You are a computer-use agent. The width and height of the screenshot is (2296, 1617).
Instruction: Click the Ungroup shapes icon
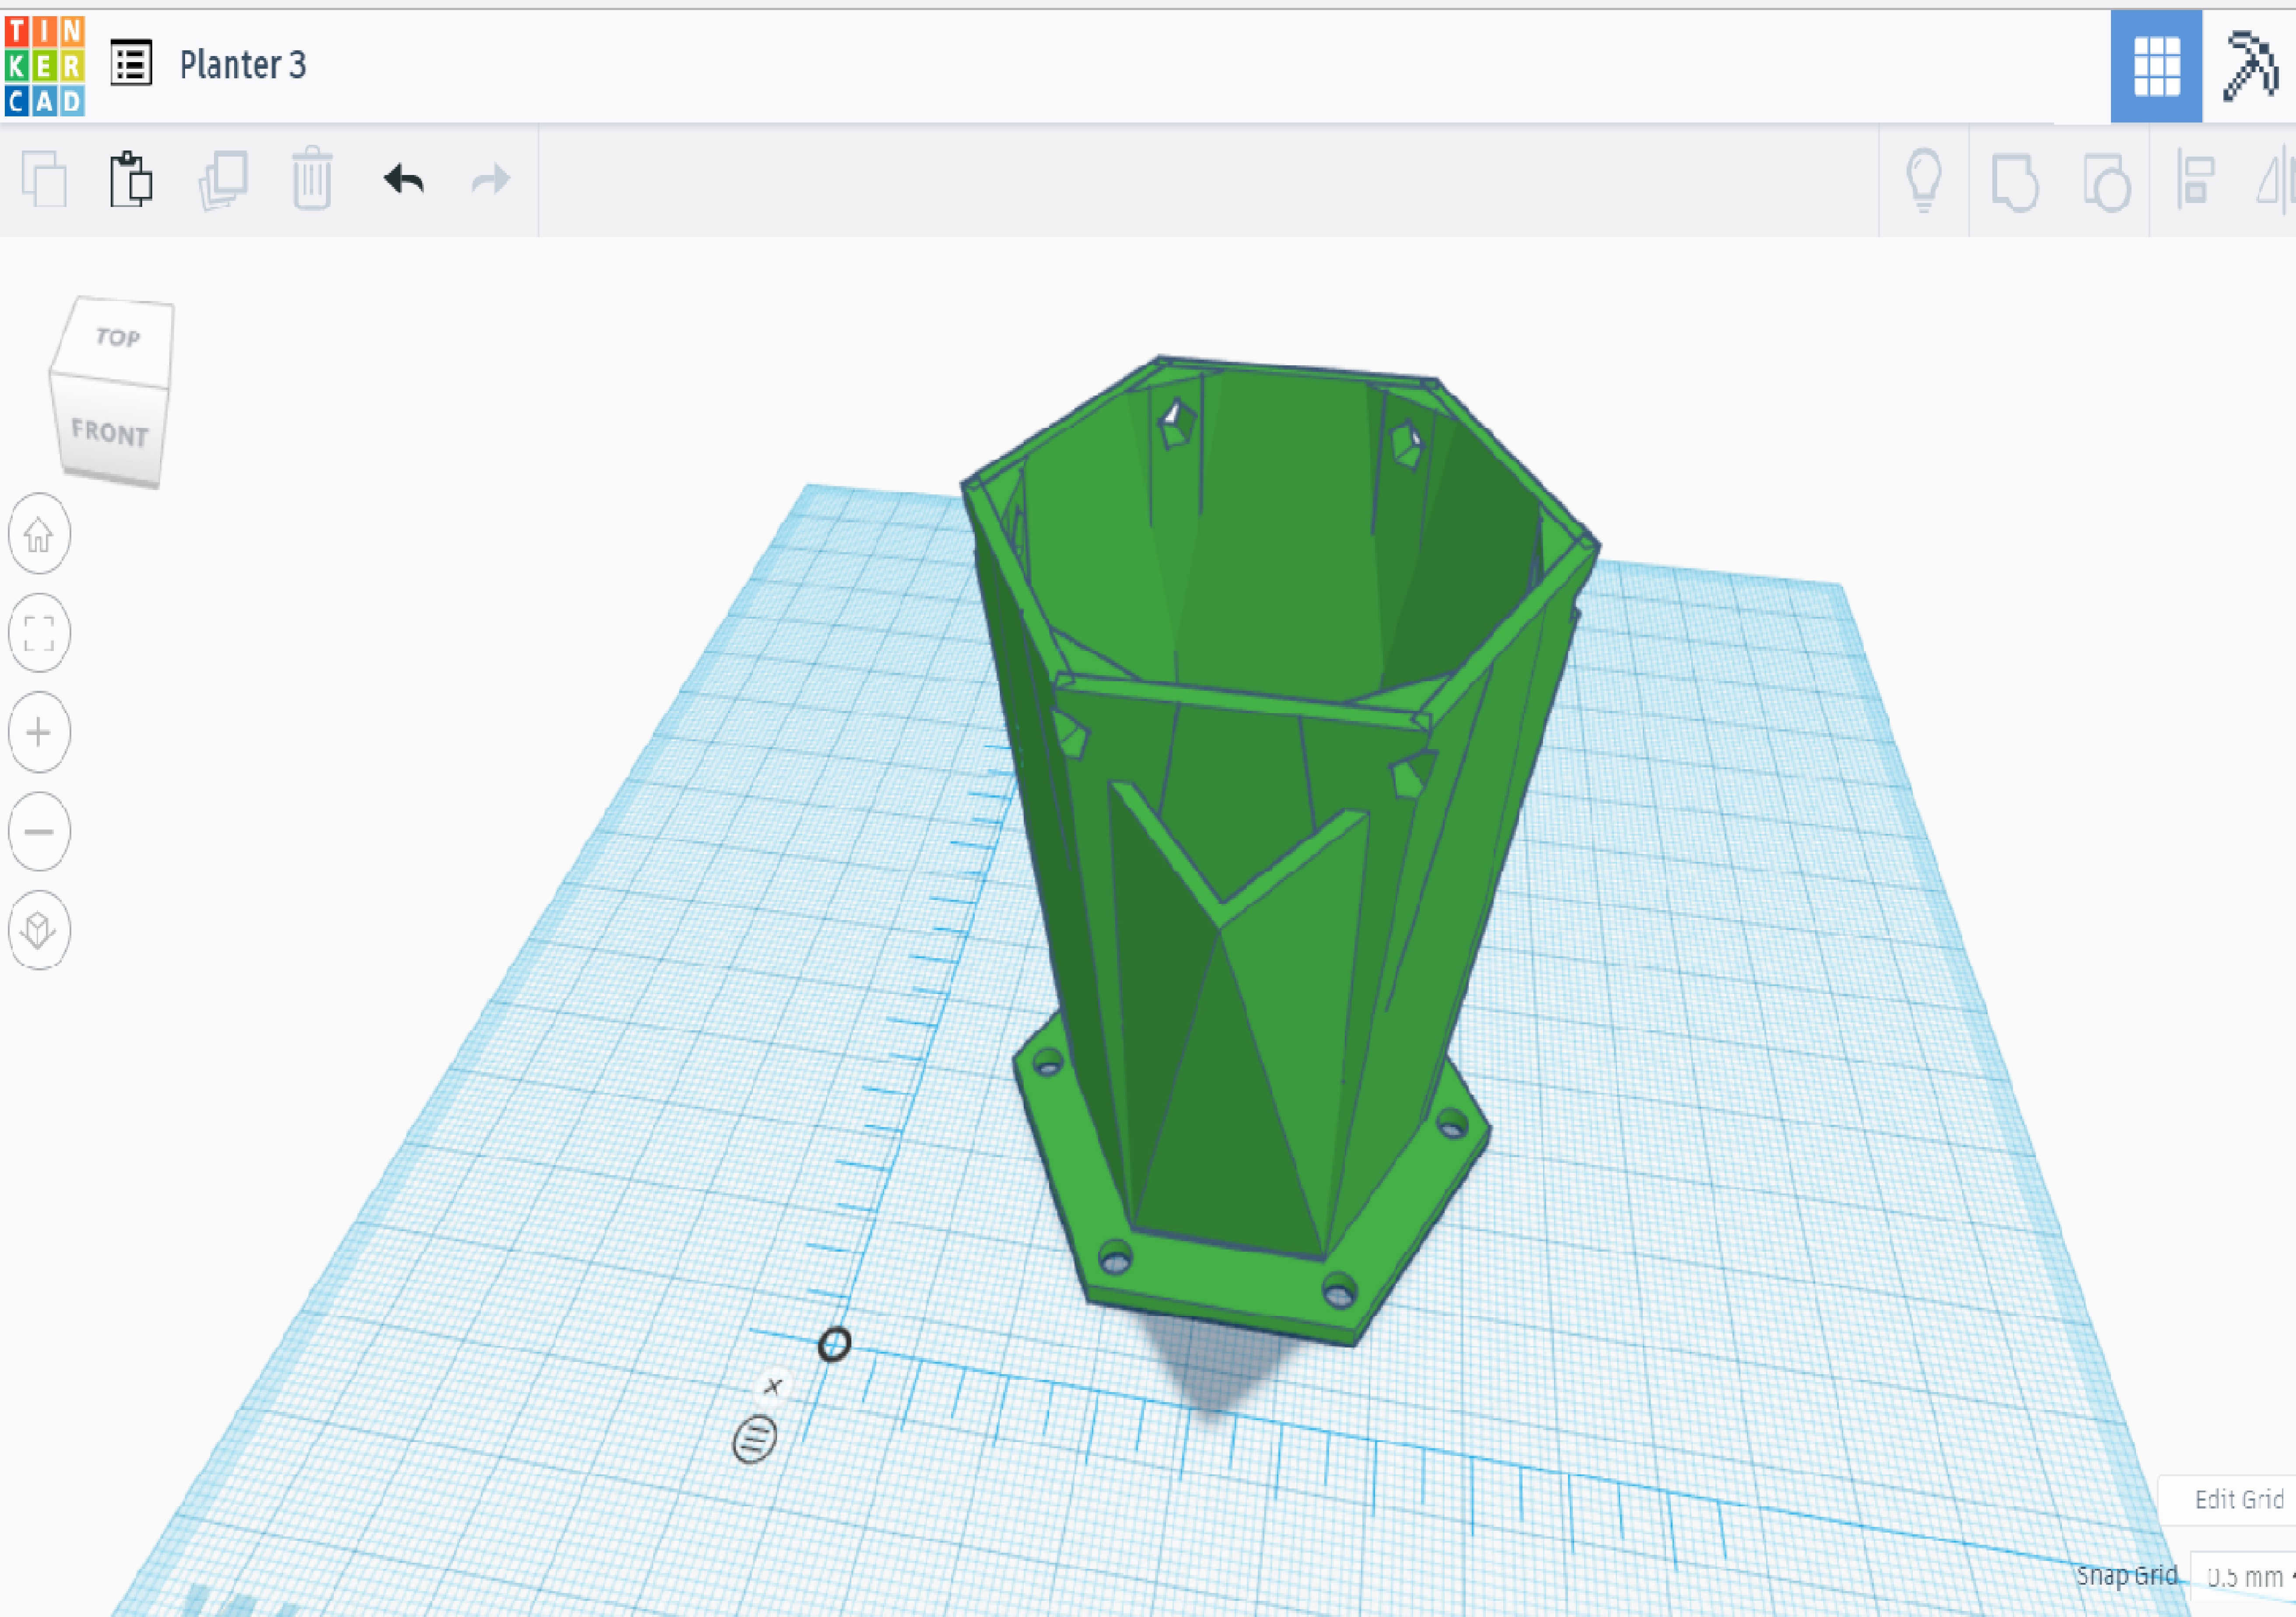click(2106, 182)
